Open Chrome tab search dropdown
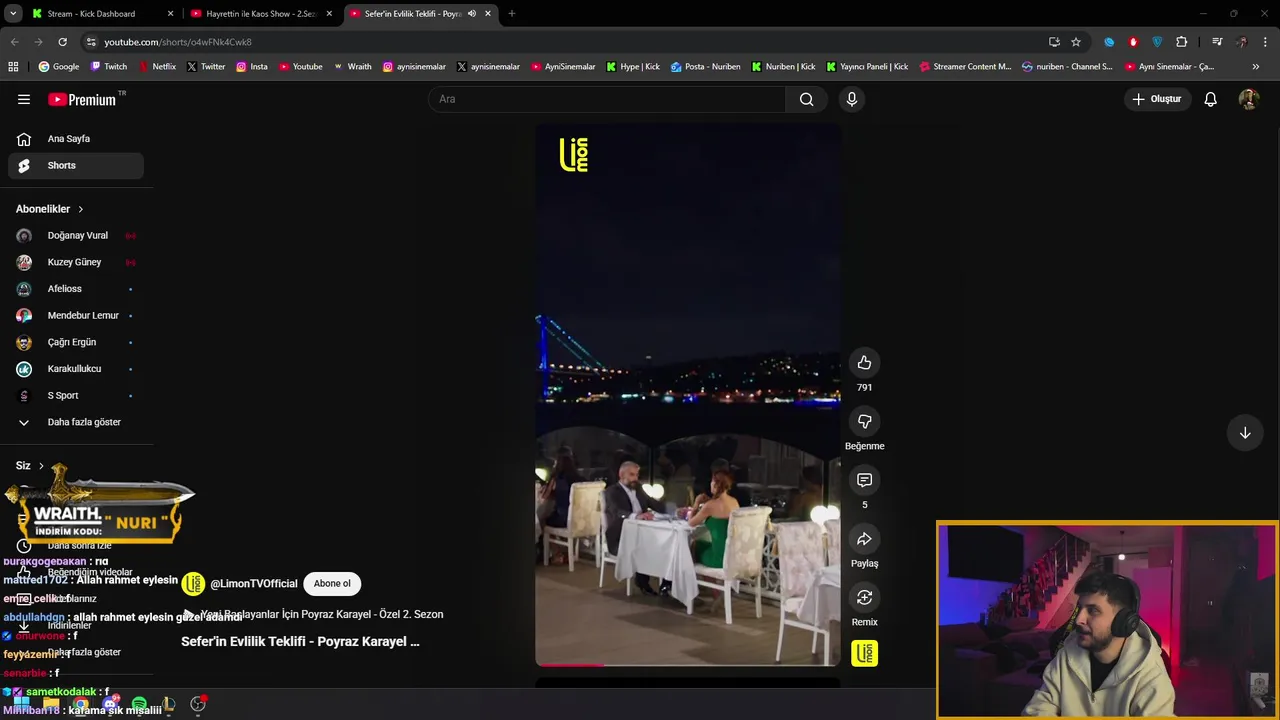 point(13,14)
